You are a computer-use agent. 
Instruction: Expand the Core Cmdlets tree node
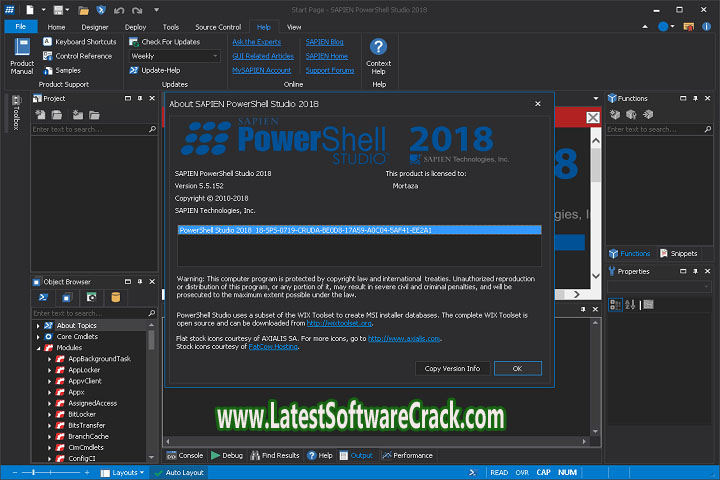(x=38, y=337)
